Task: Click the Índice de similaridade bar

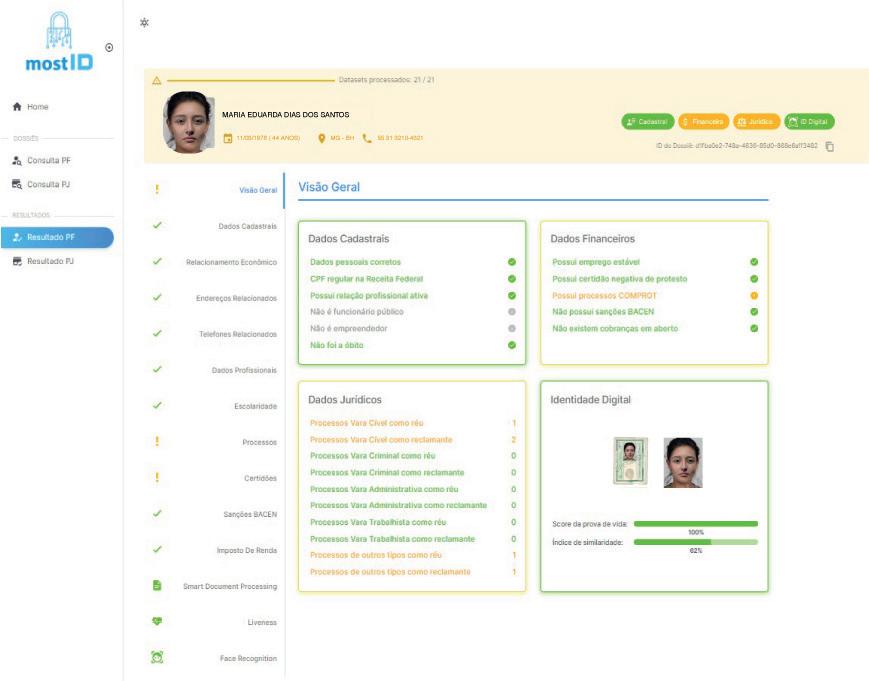Action: (696, 542)
